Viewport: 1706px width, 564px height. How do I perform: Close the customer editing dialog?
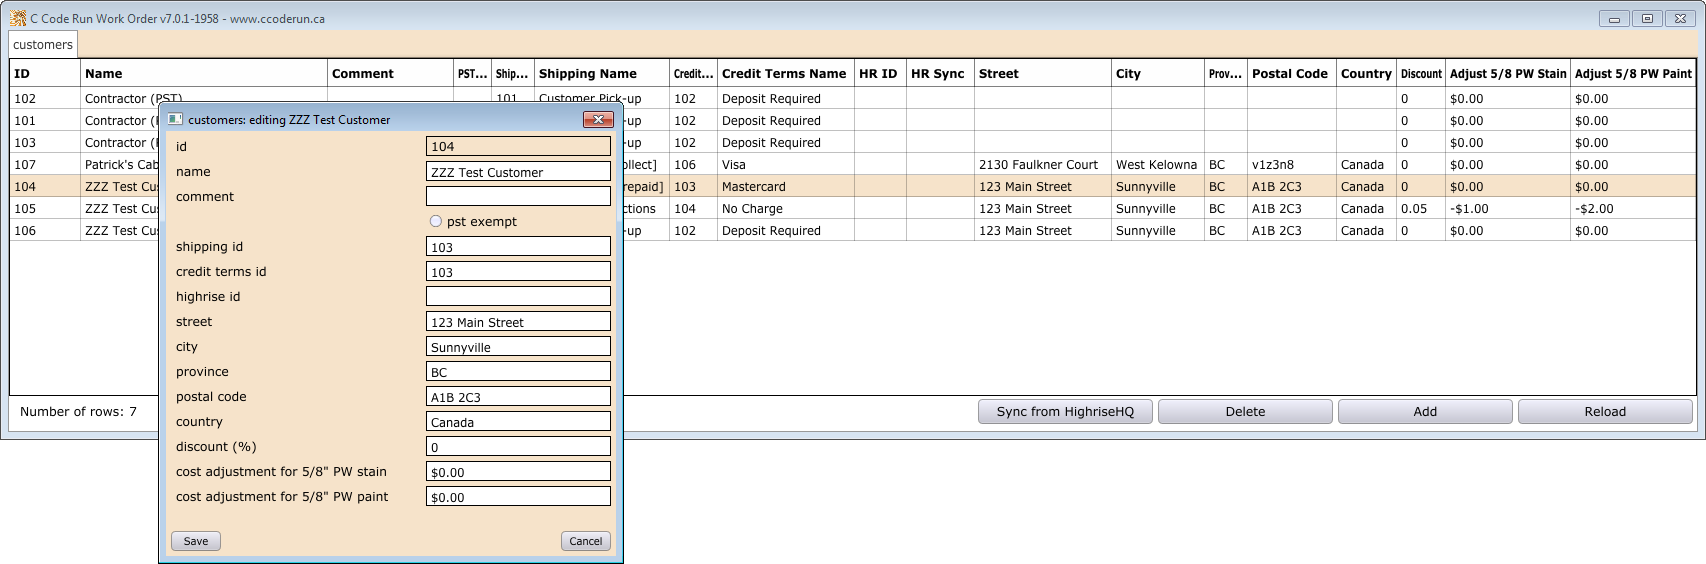click(597, 119)
